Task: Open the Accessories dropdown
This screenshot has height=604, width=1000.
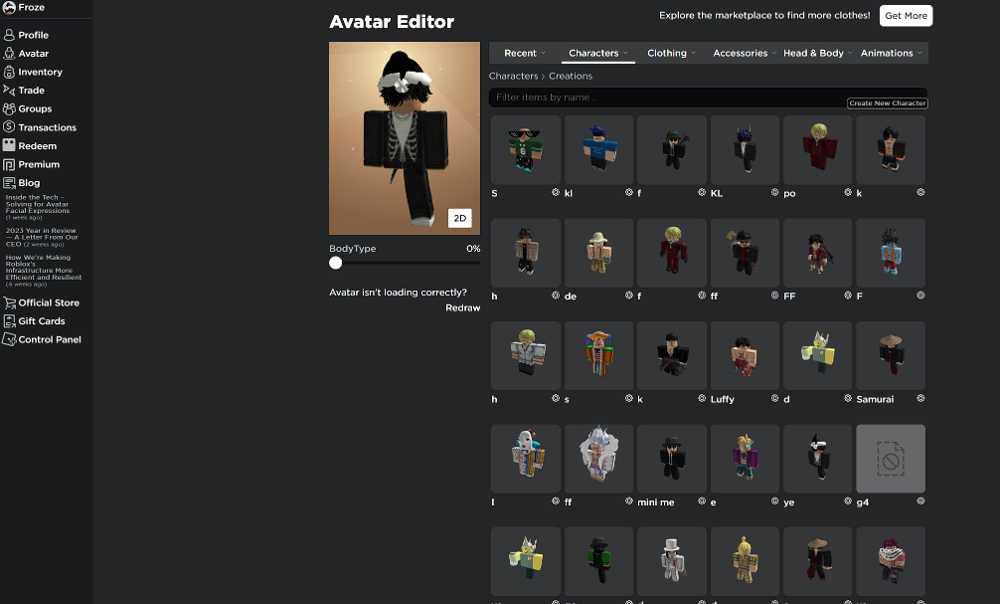Action: tap(745, 53)
